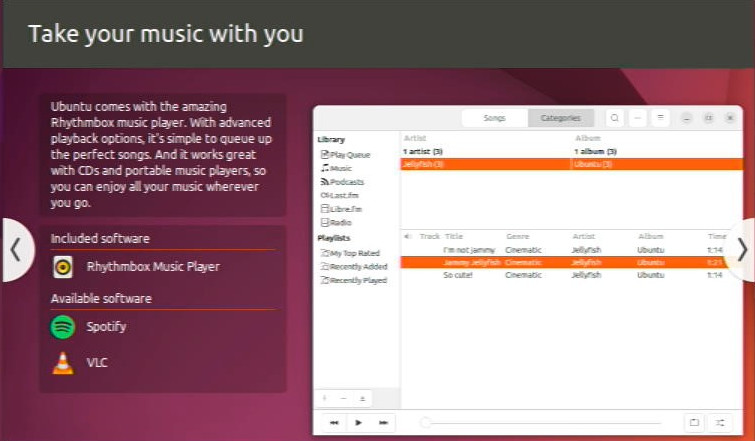The image size is (755, 441).
Task: Open the three-dots options menu
Action: (x=637, y=118)
